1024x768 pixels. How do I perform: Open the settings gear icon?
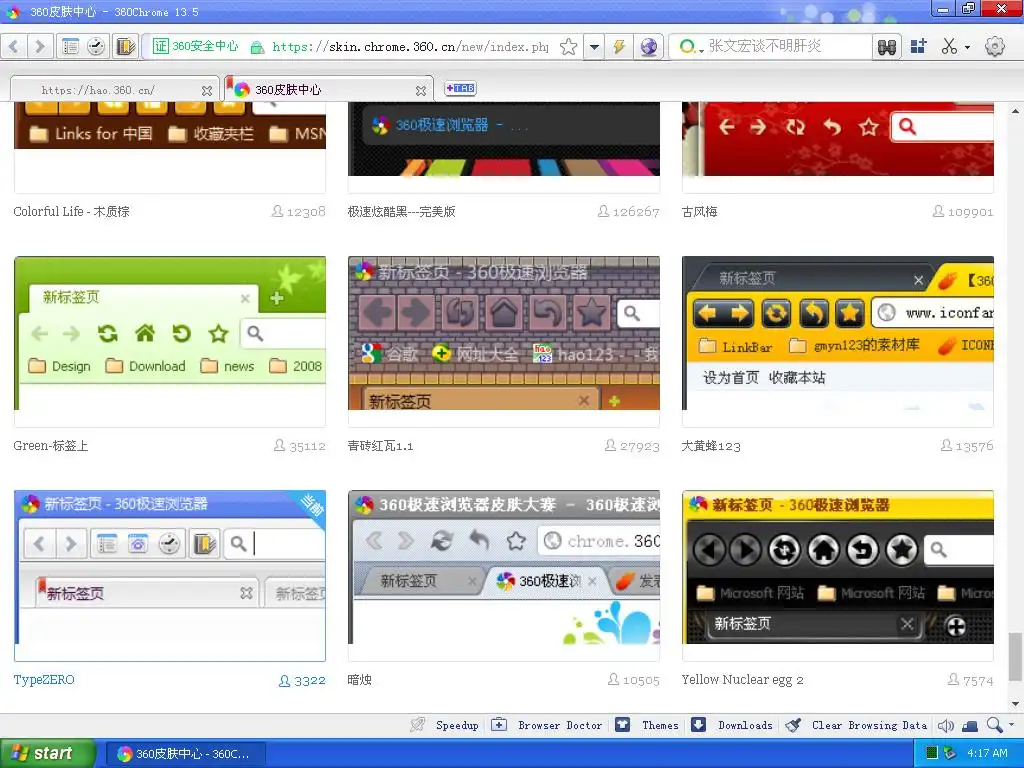(x=995, y=46)
